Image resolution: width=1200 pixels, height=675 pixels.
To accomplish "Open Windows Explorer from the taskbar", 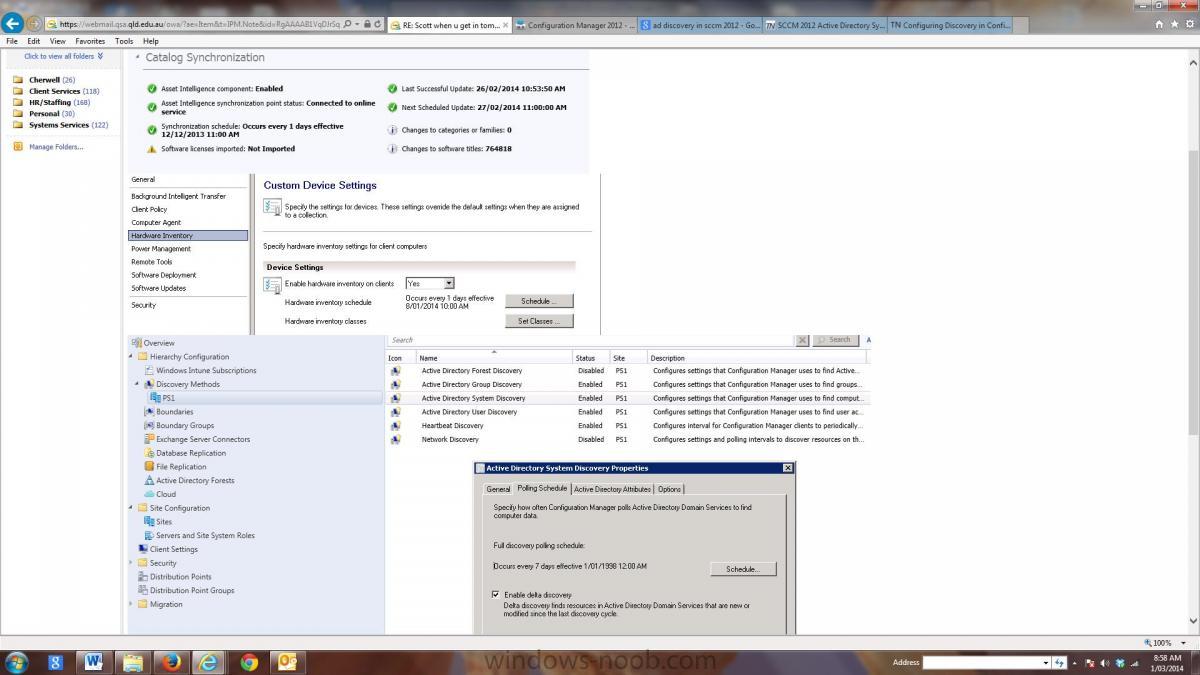I will click(x=133, y=661).
